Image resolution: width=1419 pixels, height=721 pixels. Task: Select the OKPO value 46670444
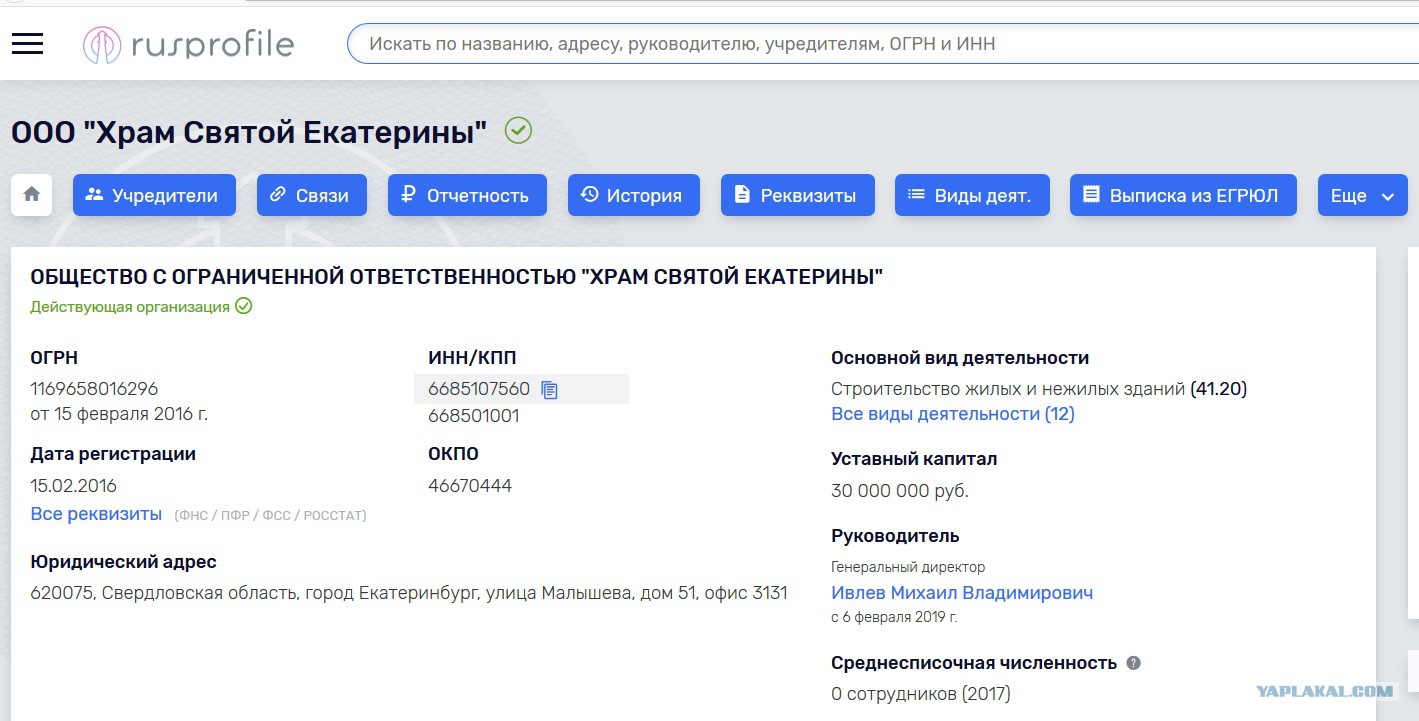click(470, 486)
